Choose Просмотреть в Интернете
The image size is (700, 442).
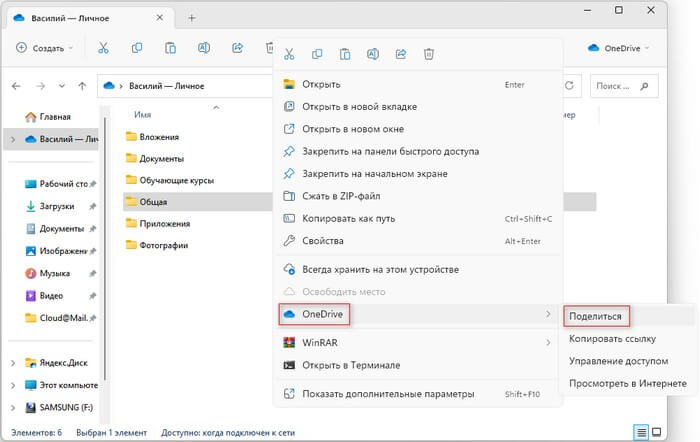pyautogui.click(x=628, y=384)
